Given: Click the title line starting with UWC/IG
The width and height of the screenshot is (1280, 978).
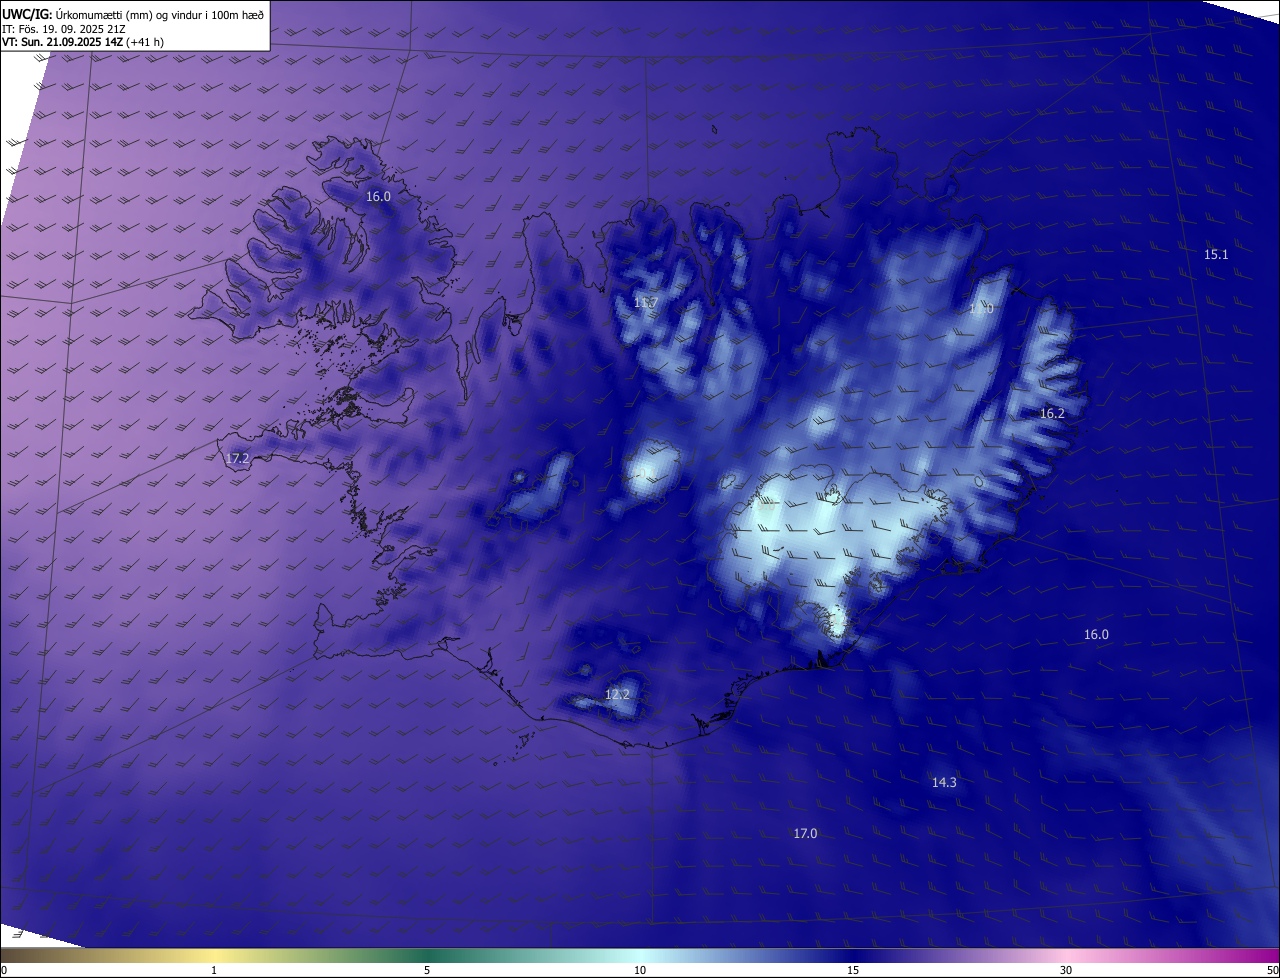Looking at the screenshot, I should [x=133, y=13].
